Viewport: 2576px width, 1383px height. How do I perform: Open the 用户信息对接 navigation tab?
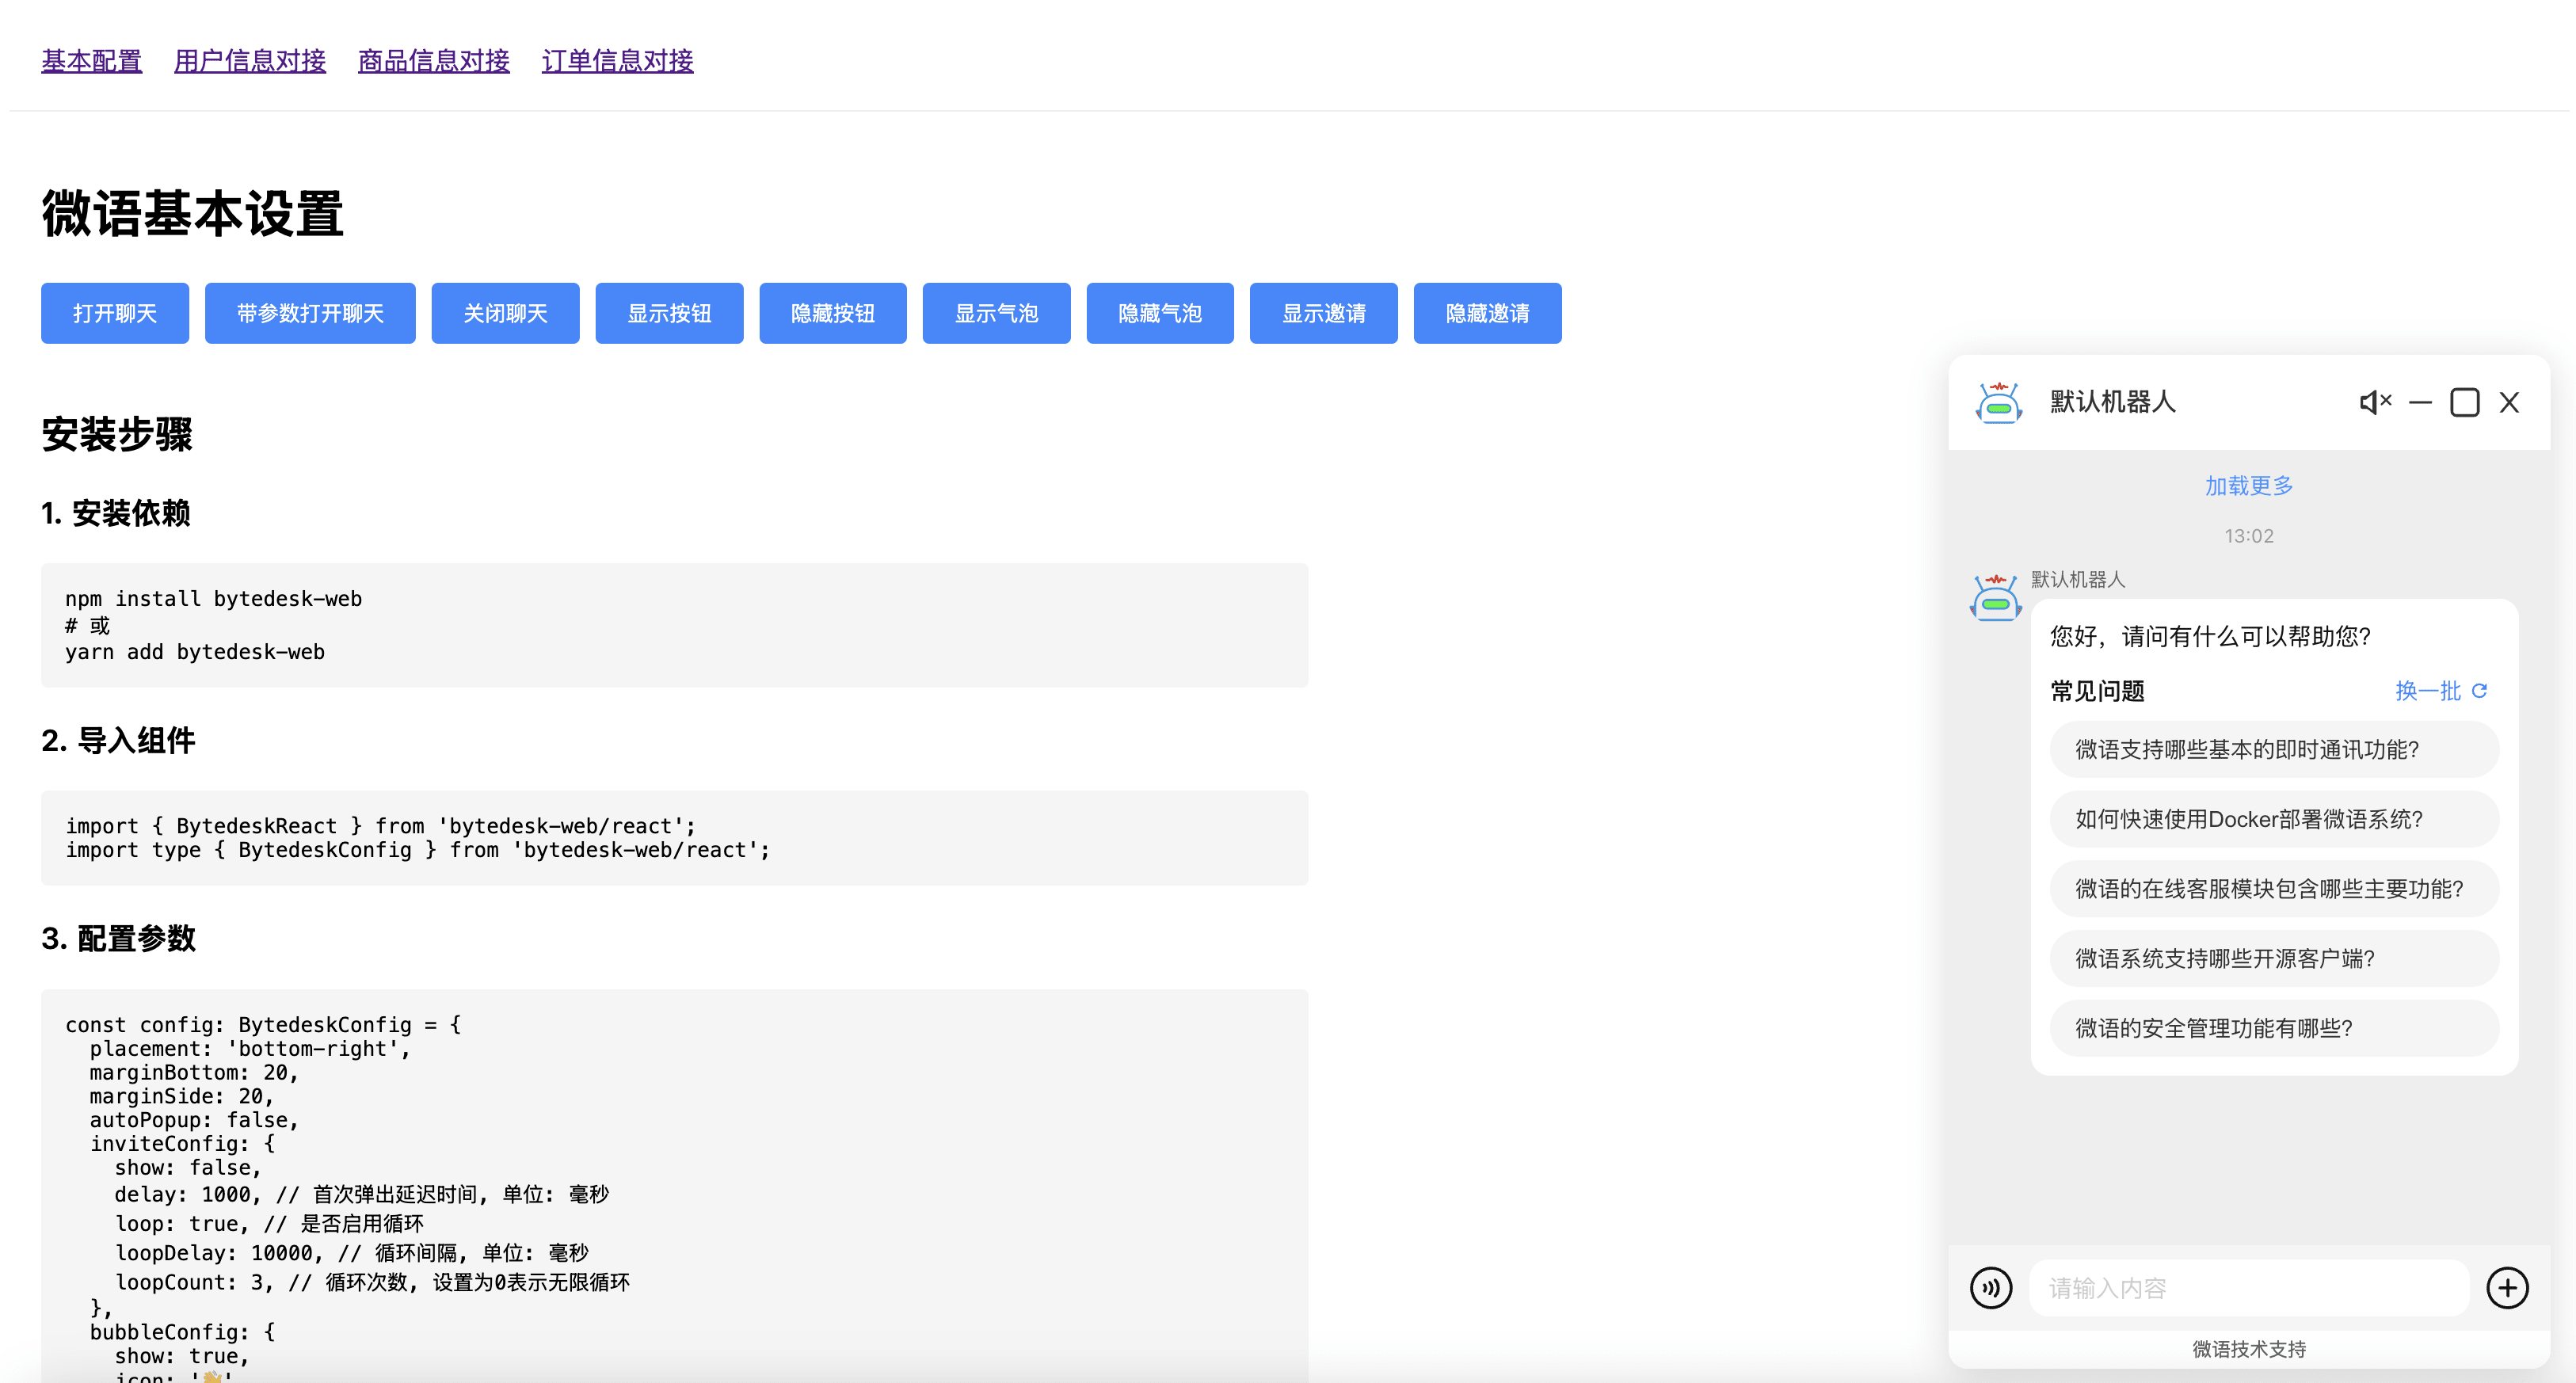[250, 61]
